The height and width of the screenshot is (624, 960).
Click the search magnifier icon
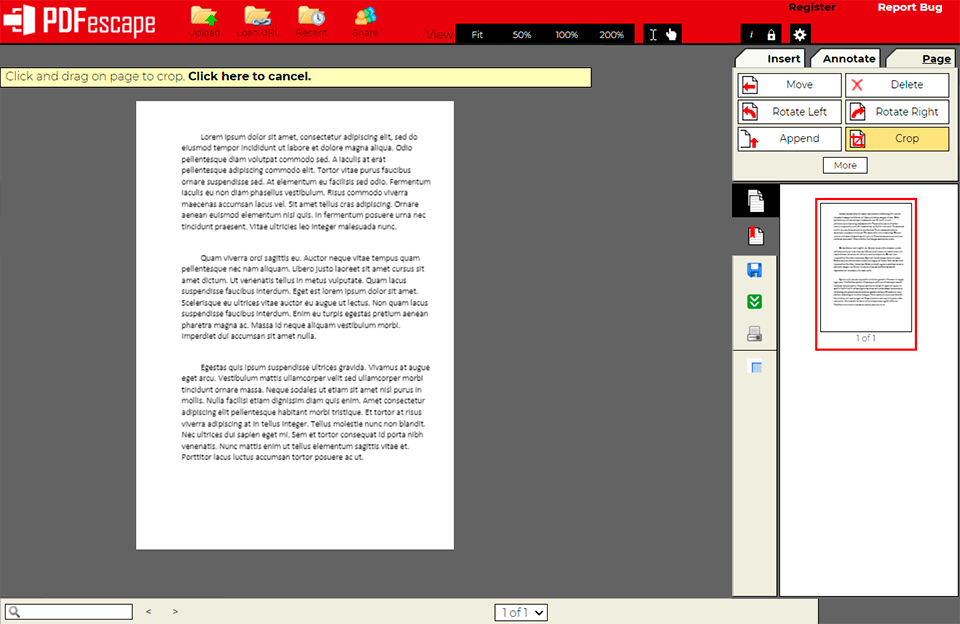pos(15,612)
